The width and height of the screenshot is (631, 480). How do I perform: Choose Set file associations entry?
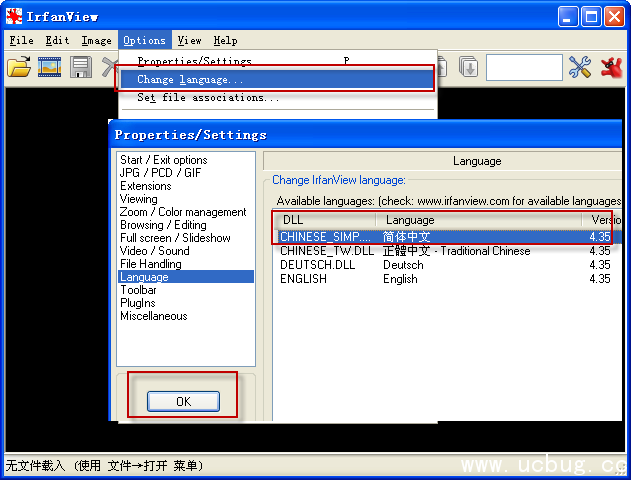pyautogui.click(x=277, y=97)
